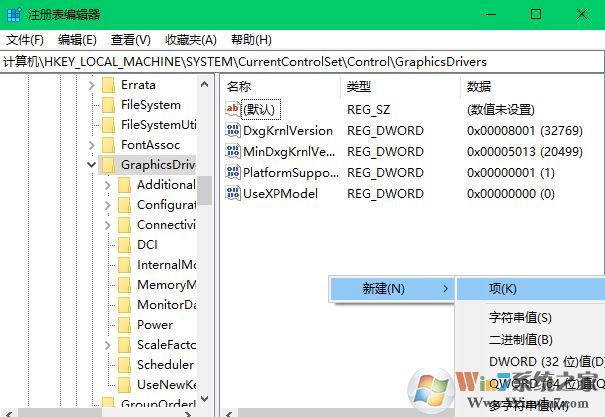Expand the FontAssoc key
605x417 pixels.
click(91, 145)
